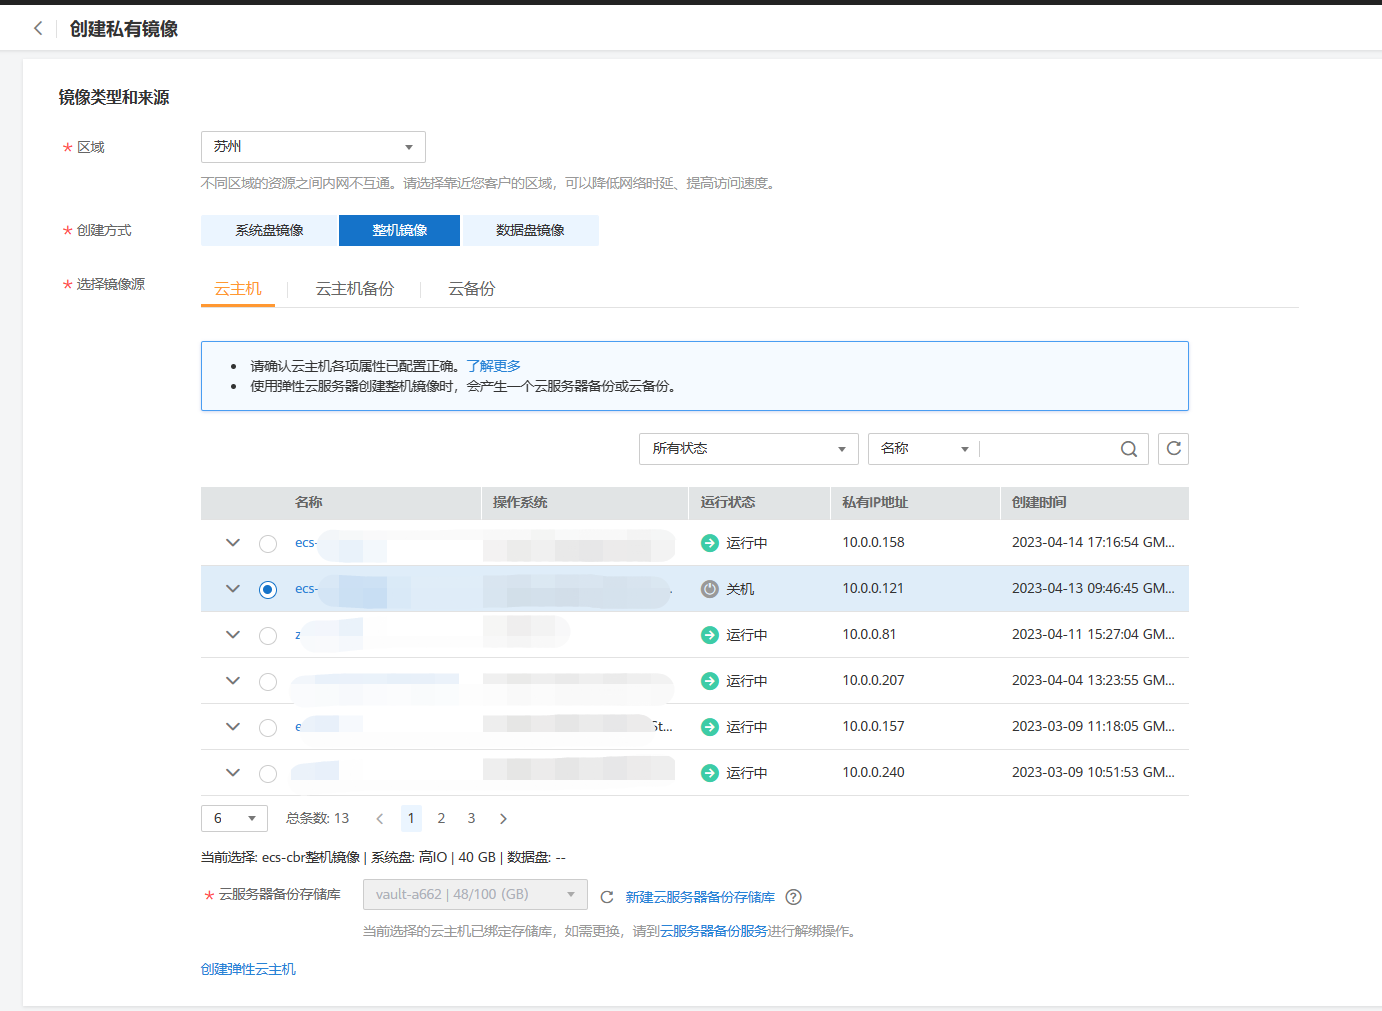Open help for backup vault
The height and width of the screenshot is (1011, 1382).
point(794,897)
